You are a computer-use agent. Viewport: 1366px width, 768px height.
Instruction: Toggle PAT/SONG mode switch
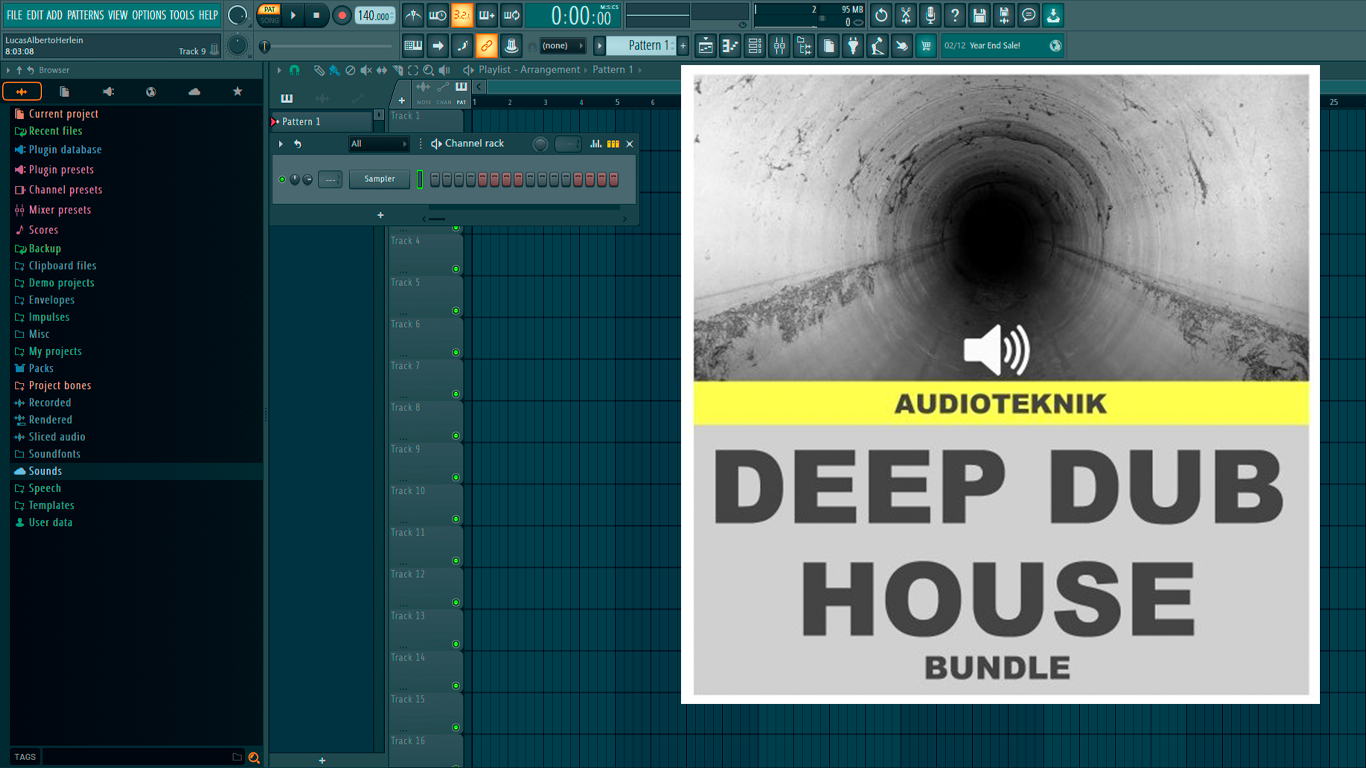tap(269, 15)
